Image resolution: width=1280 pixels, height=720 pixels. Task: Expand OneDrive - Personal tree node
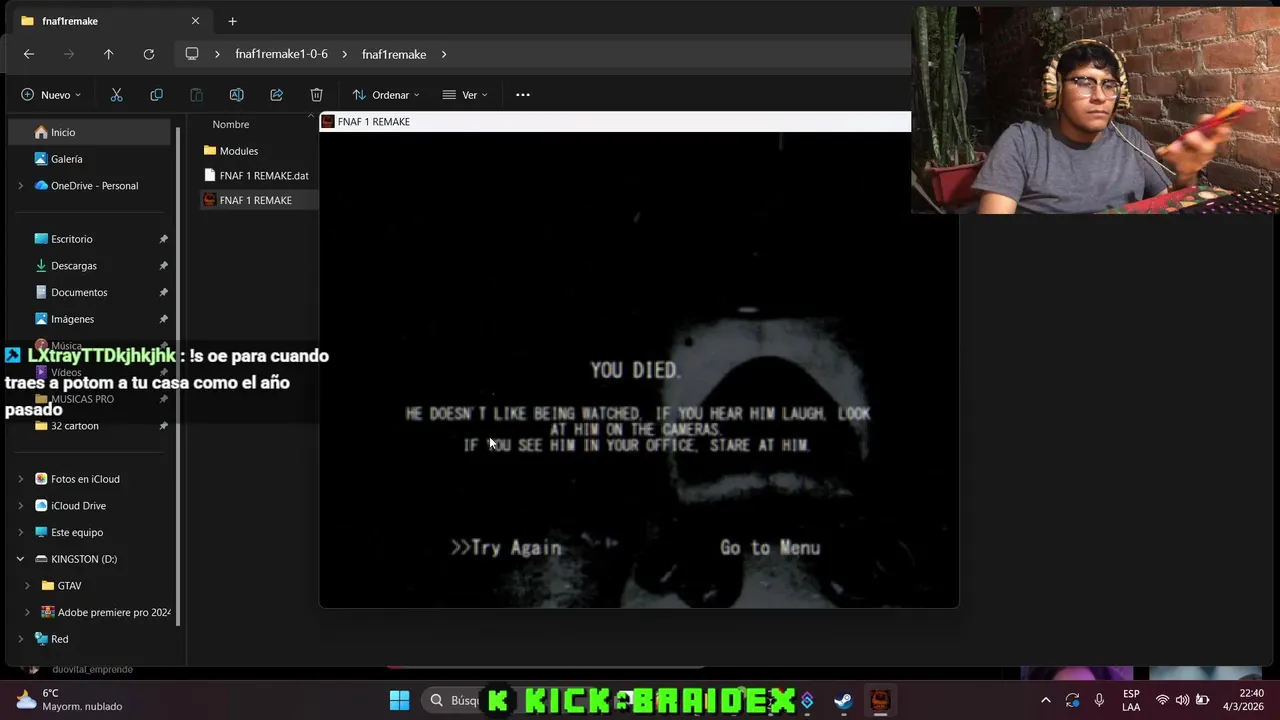20,186
